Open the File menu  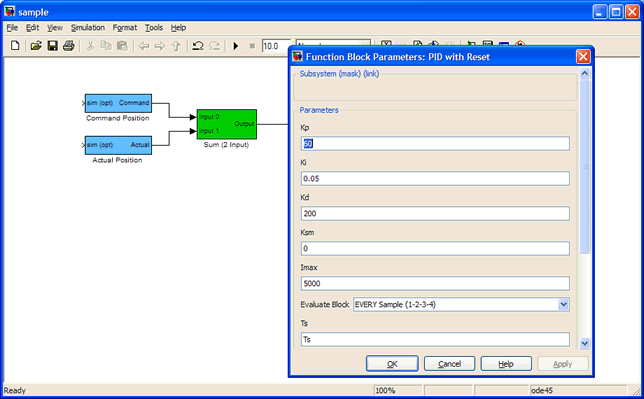(12, 28)
